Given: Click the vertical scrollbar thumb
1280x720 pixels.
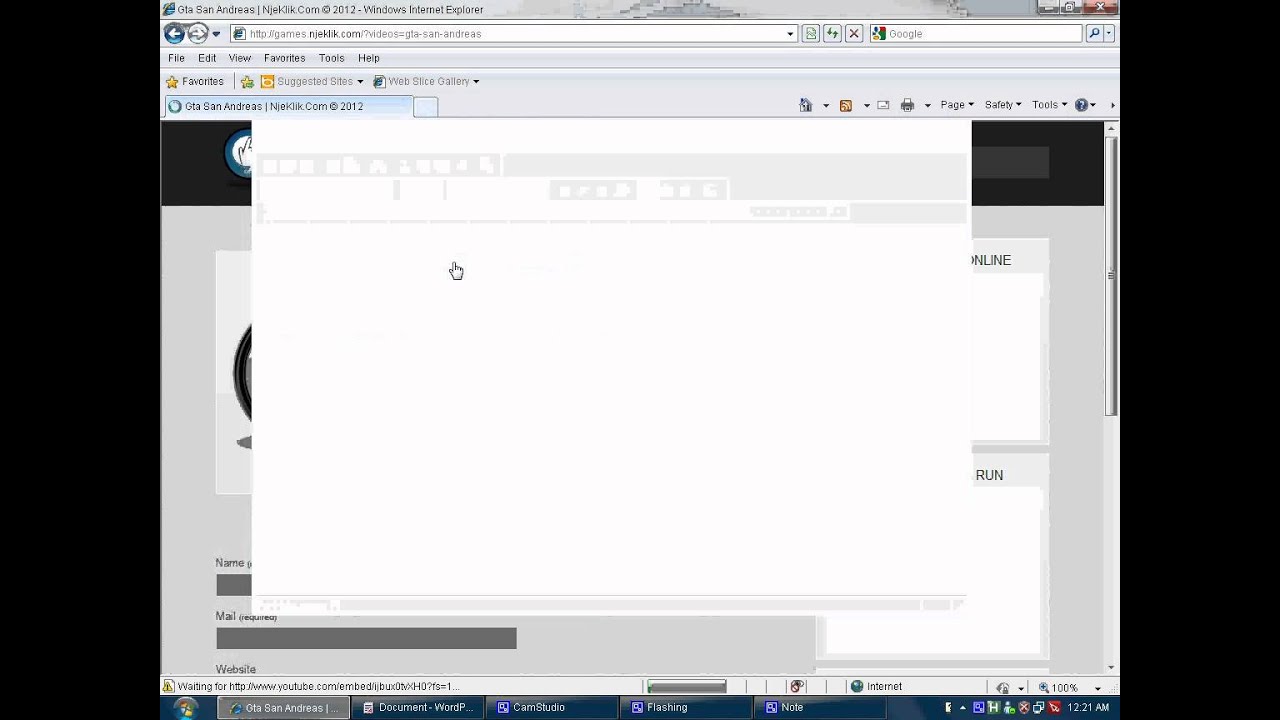Looking at the screenshot, I should (x=1111, y=275).
